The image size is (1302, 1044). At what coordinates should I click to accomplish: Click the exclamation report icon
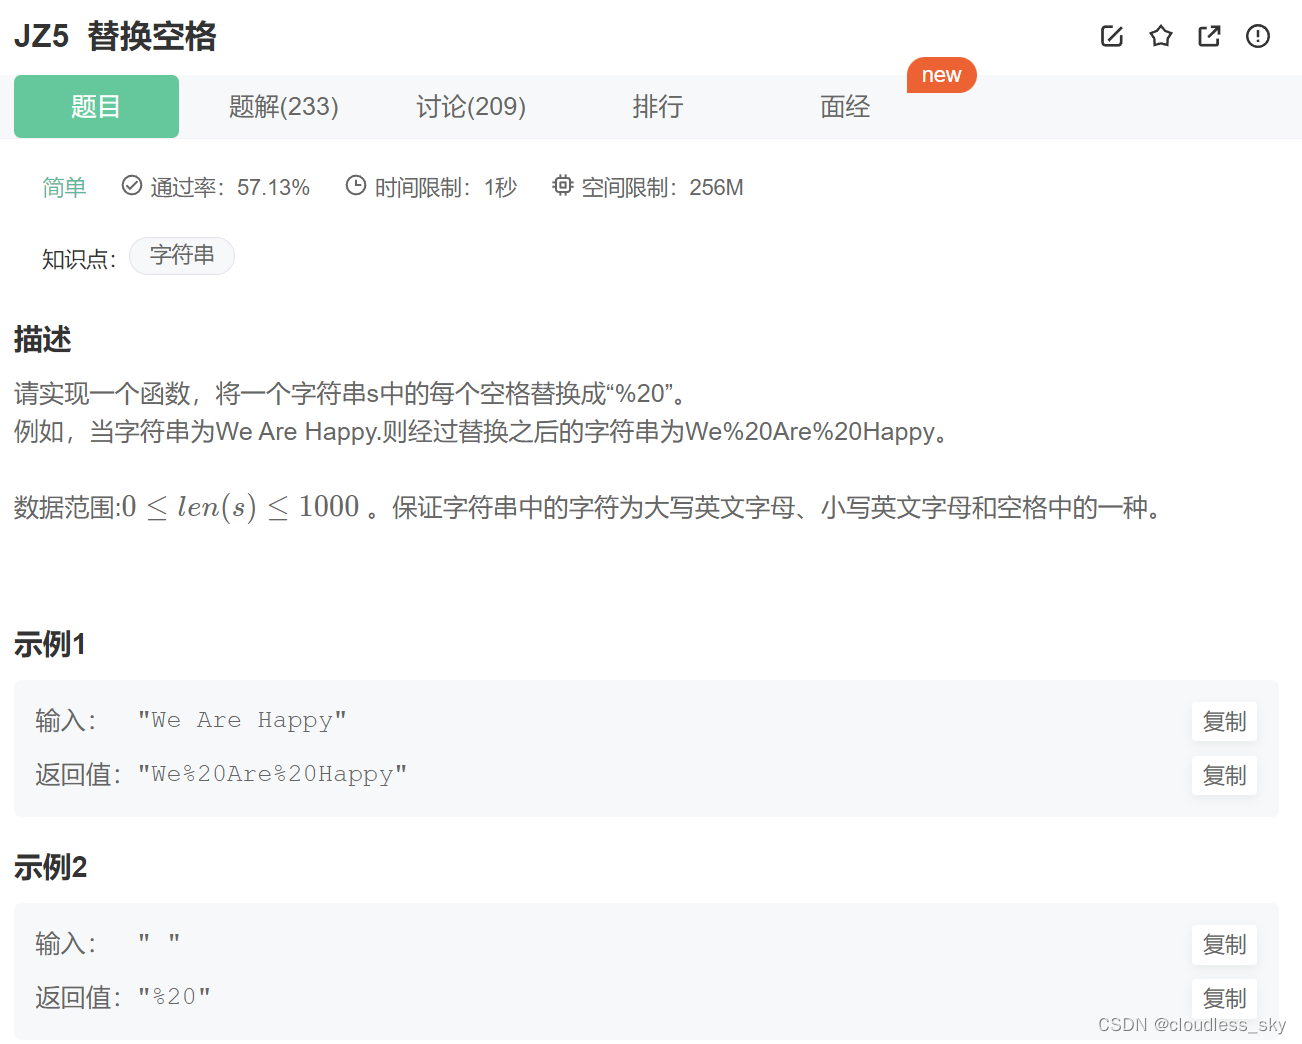point(1258,36)
